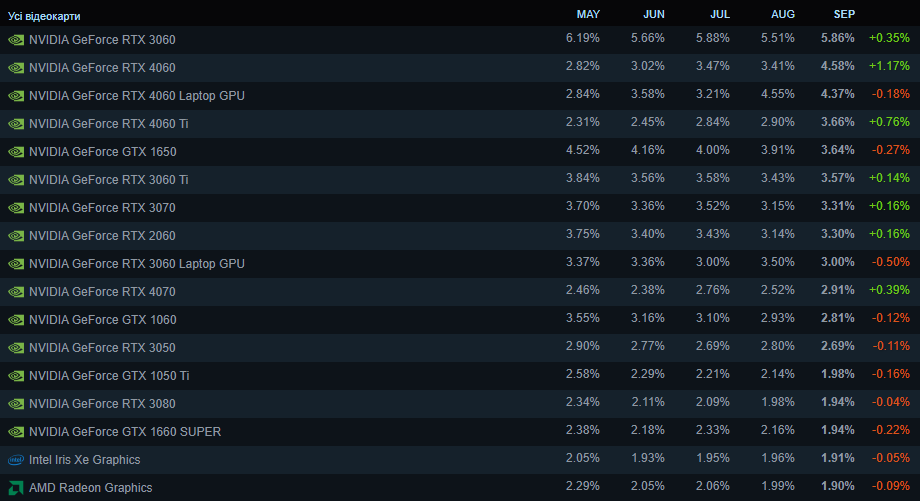Screen dimensions: 920x501
Task: Click the NVIDIA icon beside RTX 3060
Action: pos(16,40)
